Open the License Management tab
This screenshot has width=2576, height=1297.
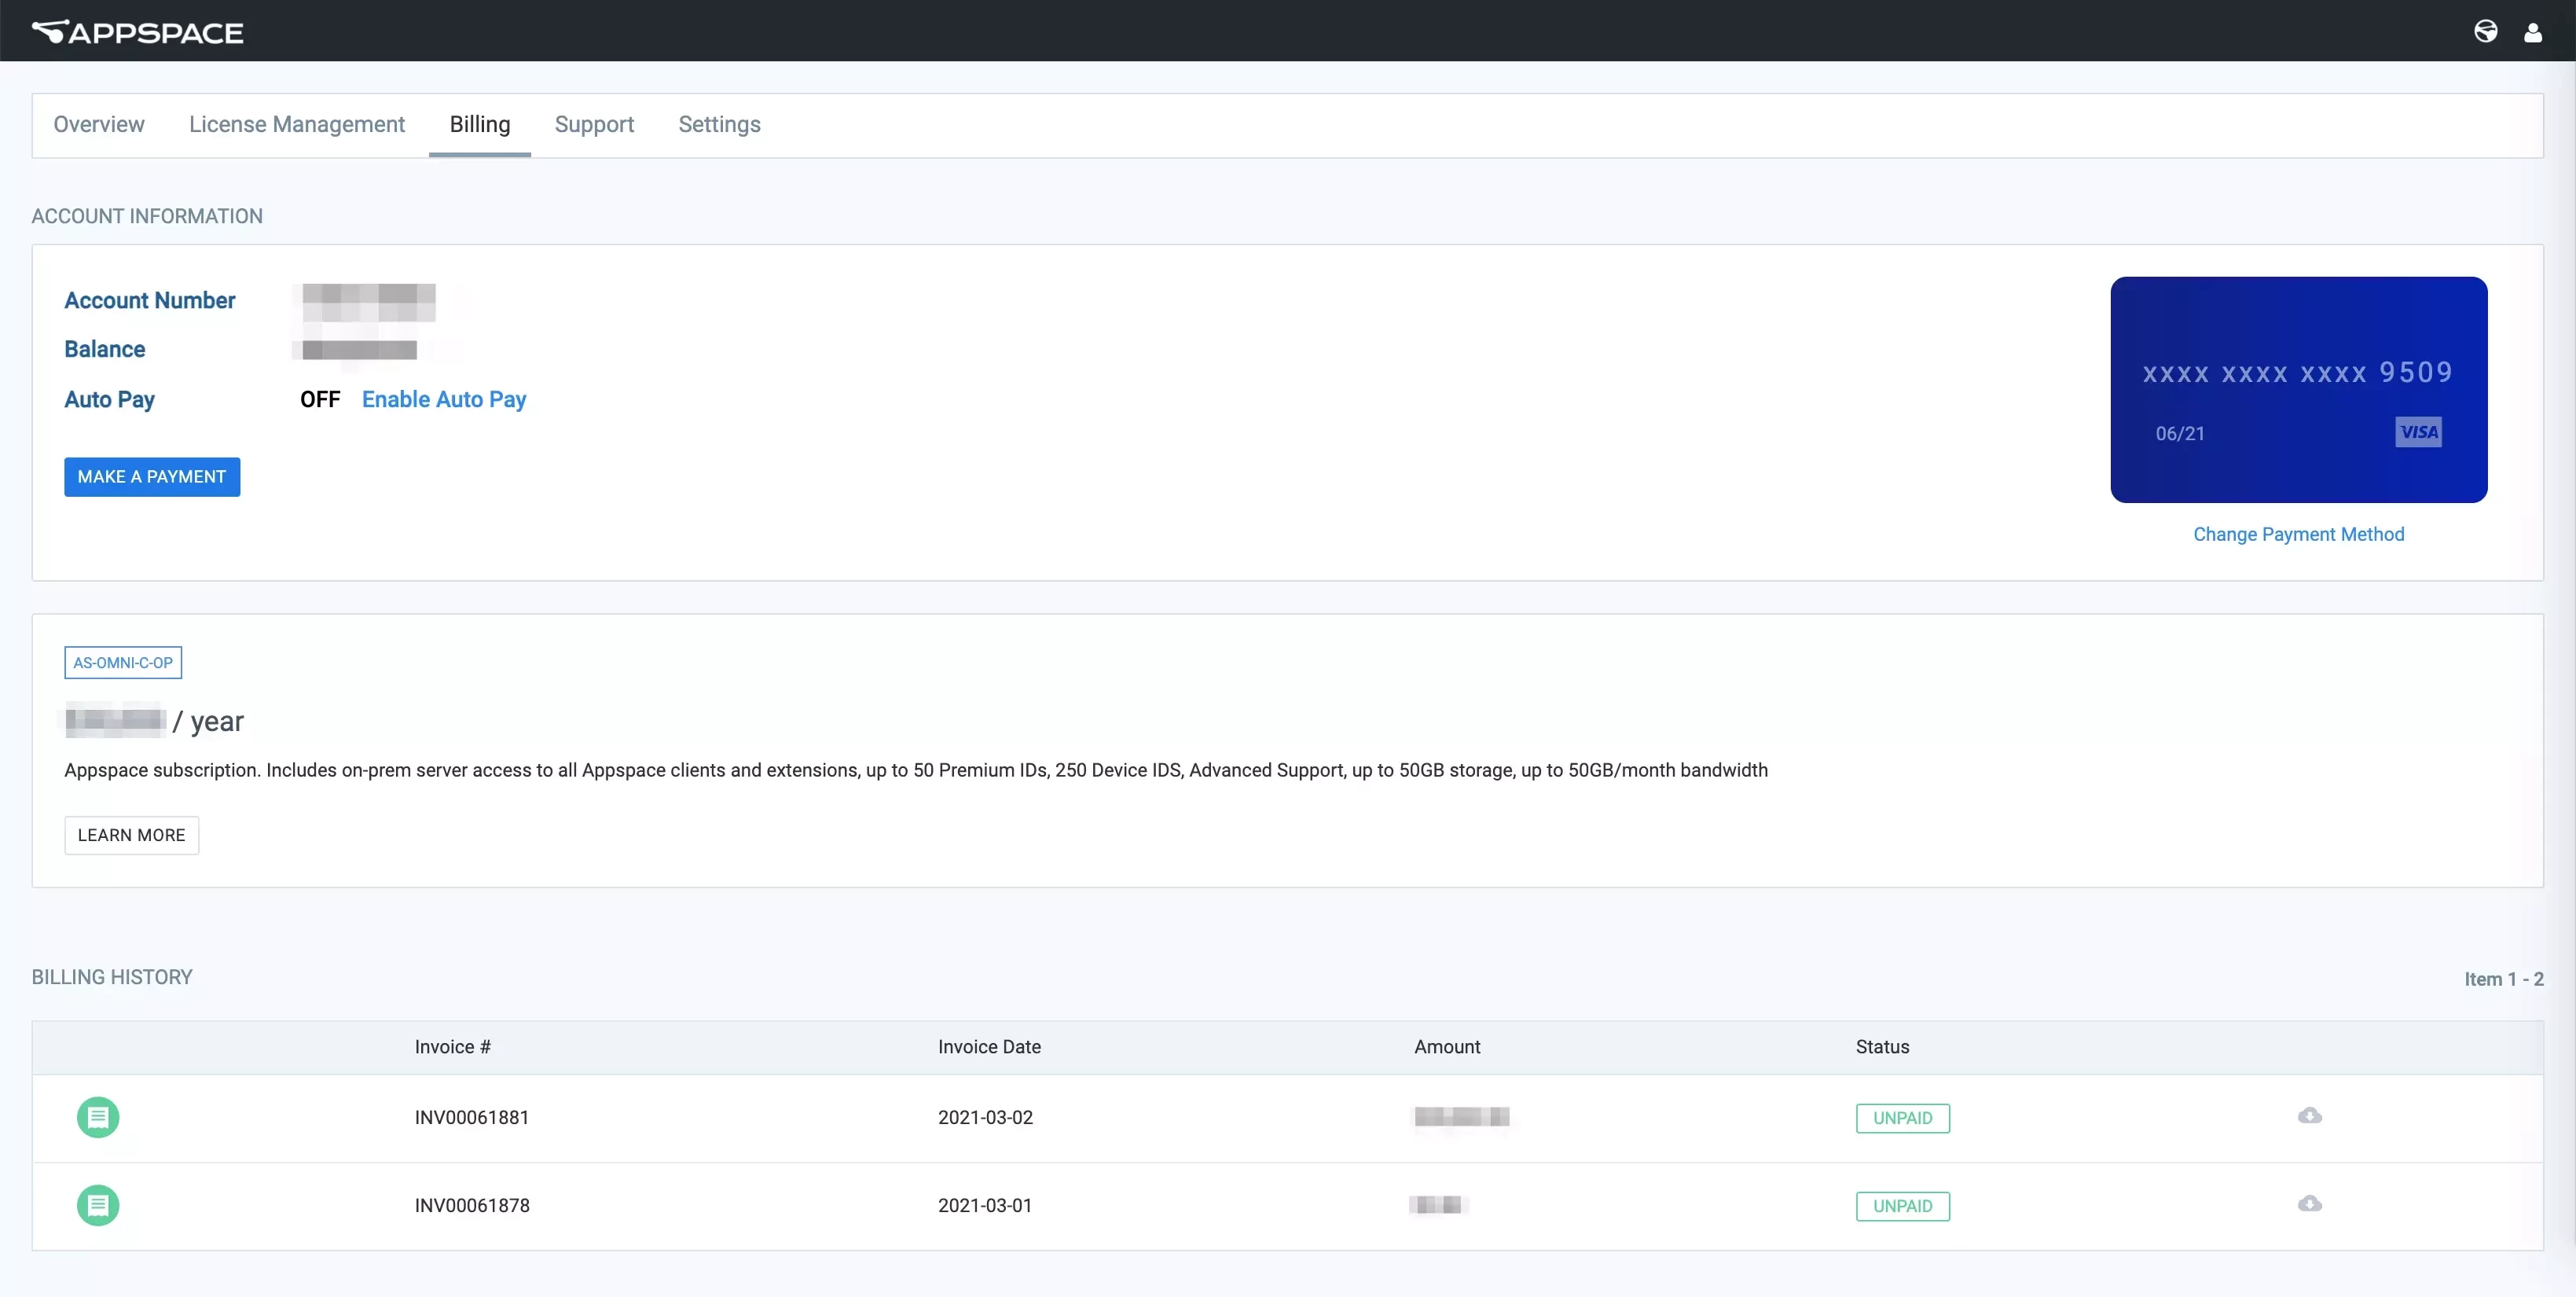[297, 124]
